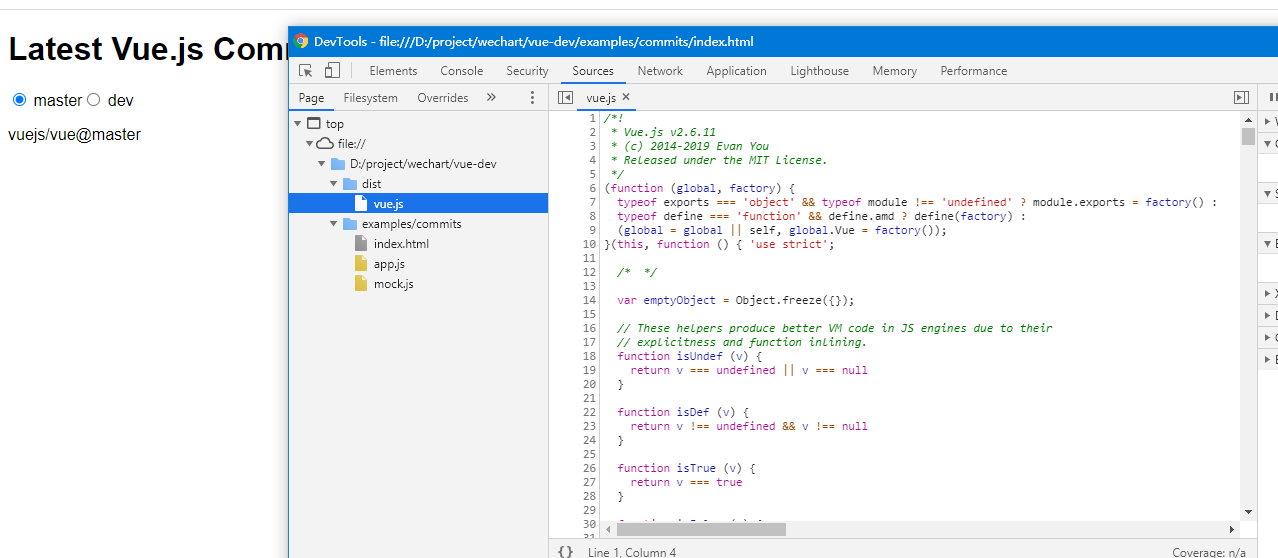Image resolution: width=1278 pixels, height=558 pixels.
Task: Hide the navigator pane with the toggle icon
Action: tap(565, 97)
